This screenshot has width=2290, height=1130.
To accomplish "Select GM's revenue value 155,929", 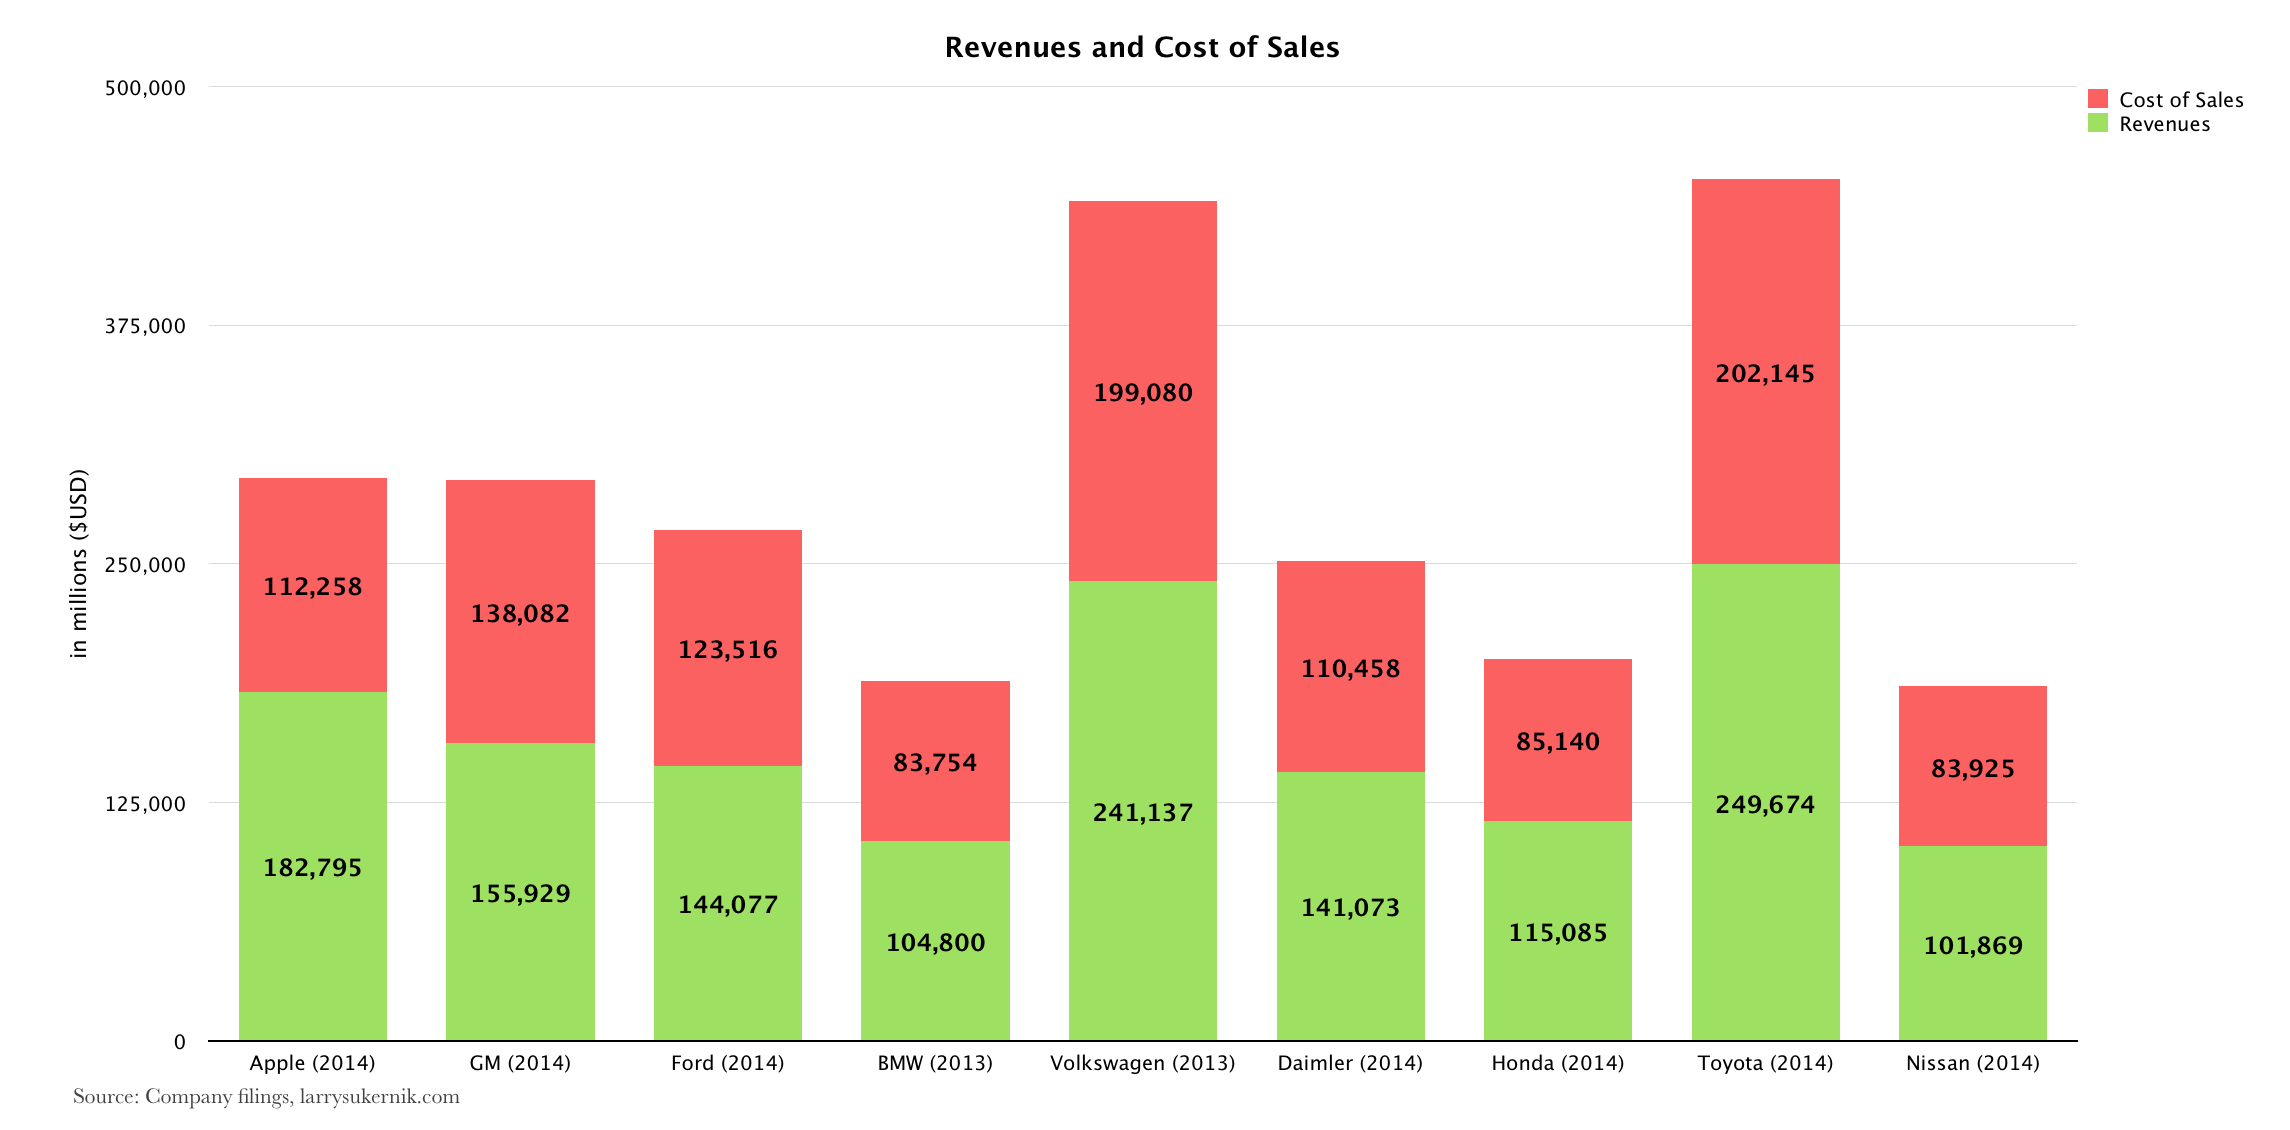I will tap(521, 893).
